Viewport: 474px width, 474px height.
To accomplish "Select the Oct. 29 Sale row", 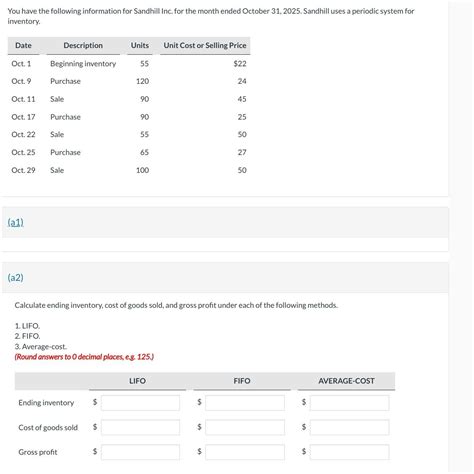I will [x=129, y=170].
